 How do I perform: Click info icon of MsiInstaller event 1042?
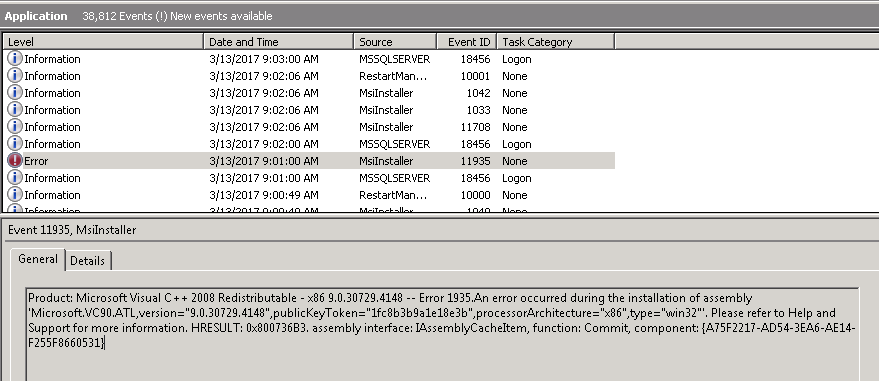click(15, 92)
